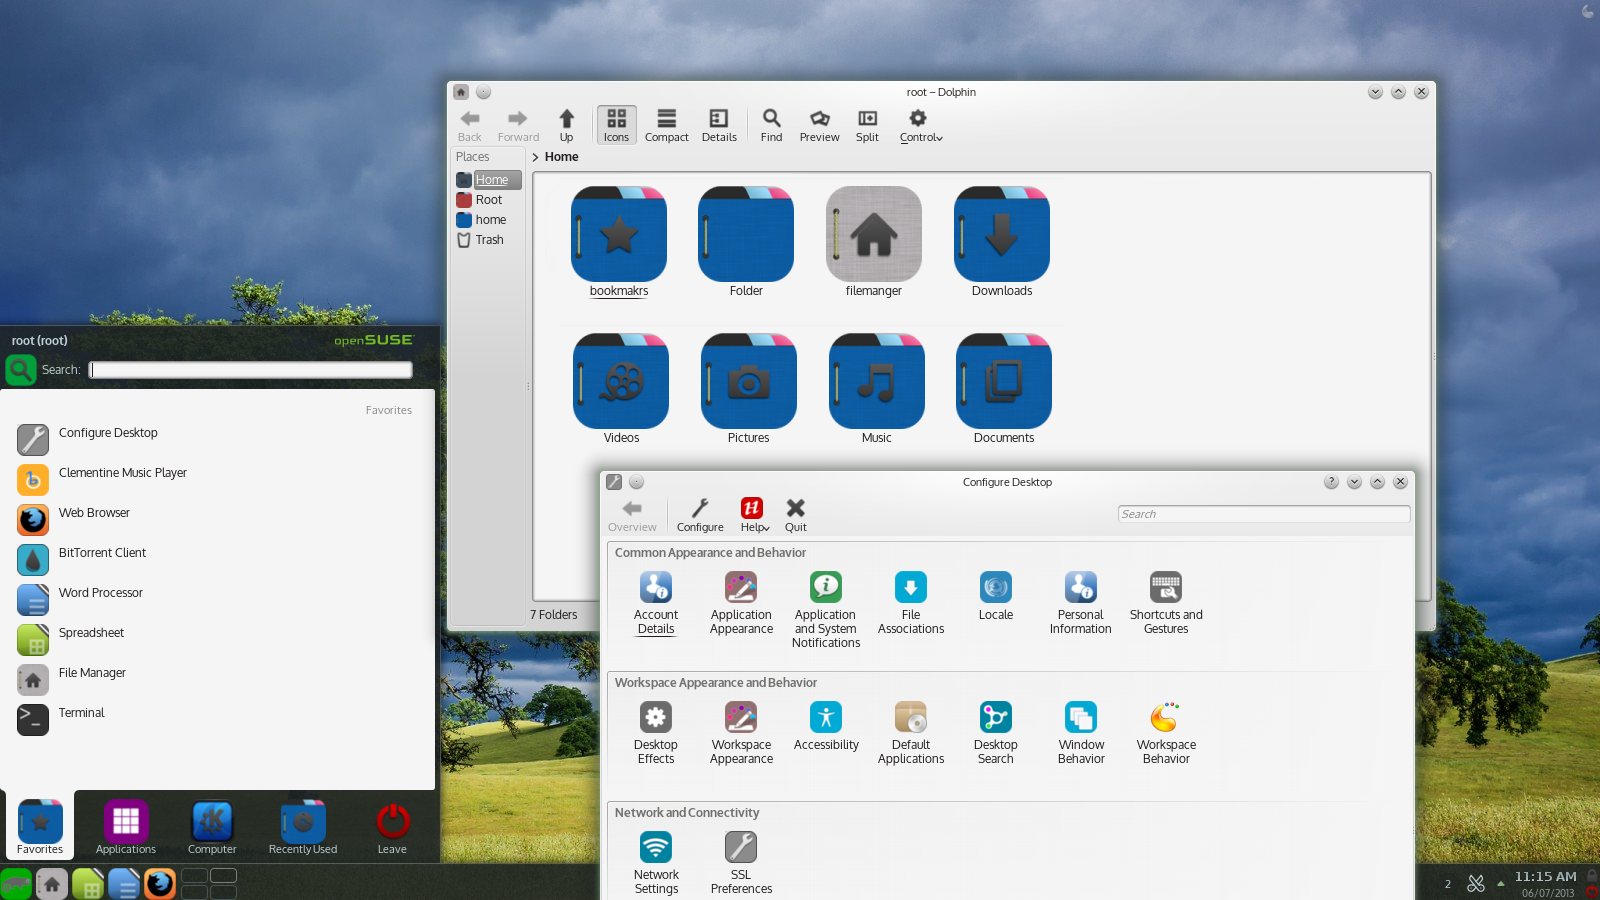Switch to the Computer tab in launcher

pyautogui.click(x=212, y=827)
